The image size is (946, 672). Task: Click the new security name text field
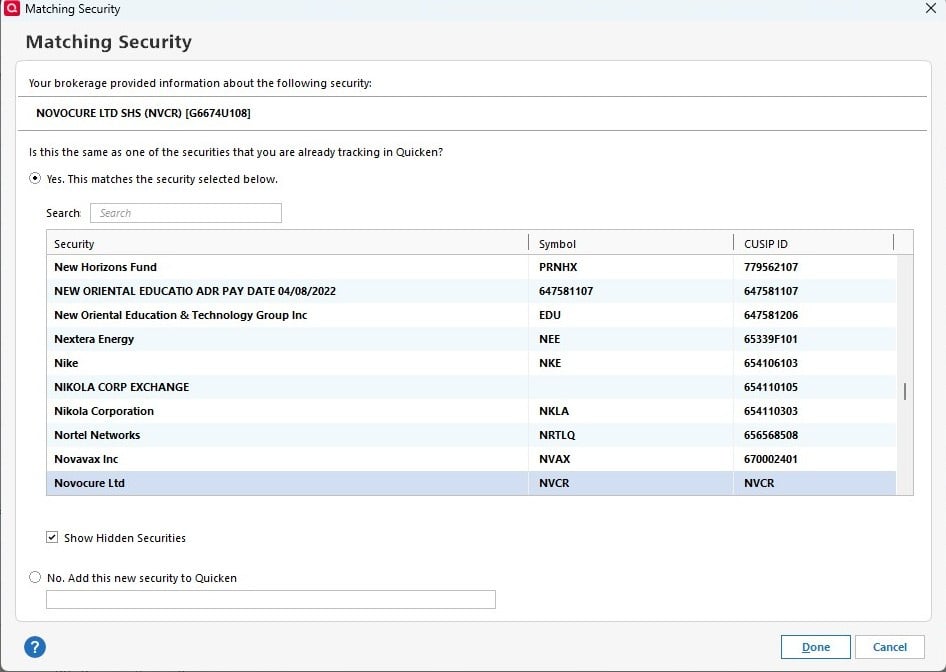coord(271,600)
